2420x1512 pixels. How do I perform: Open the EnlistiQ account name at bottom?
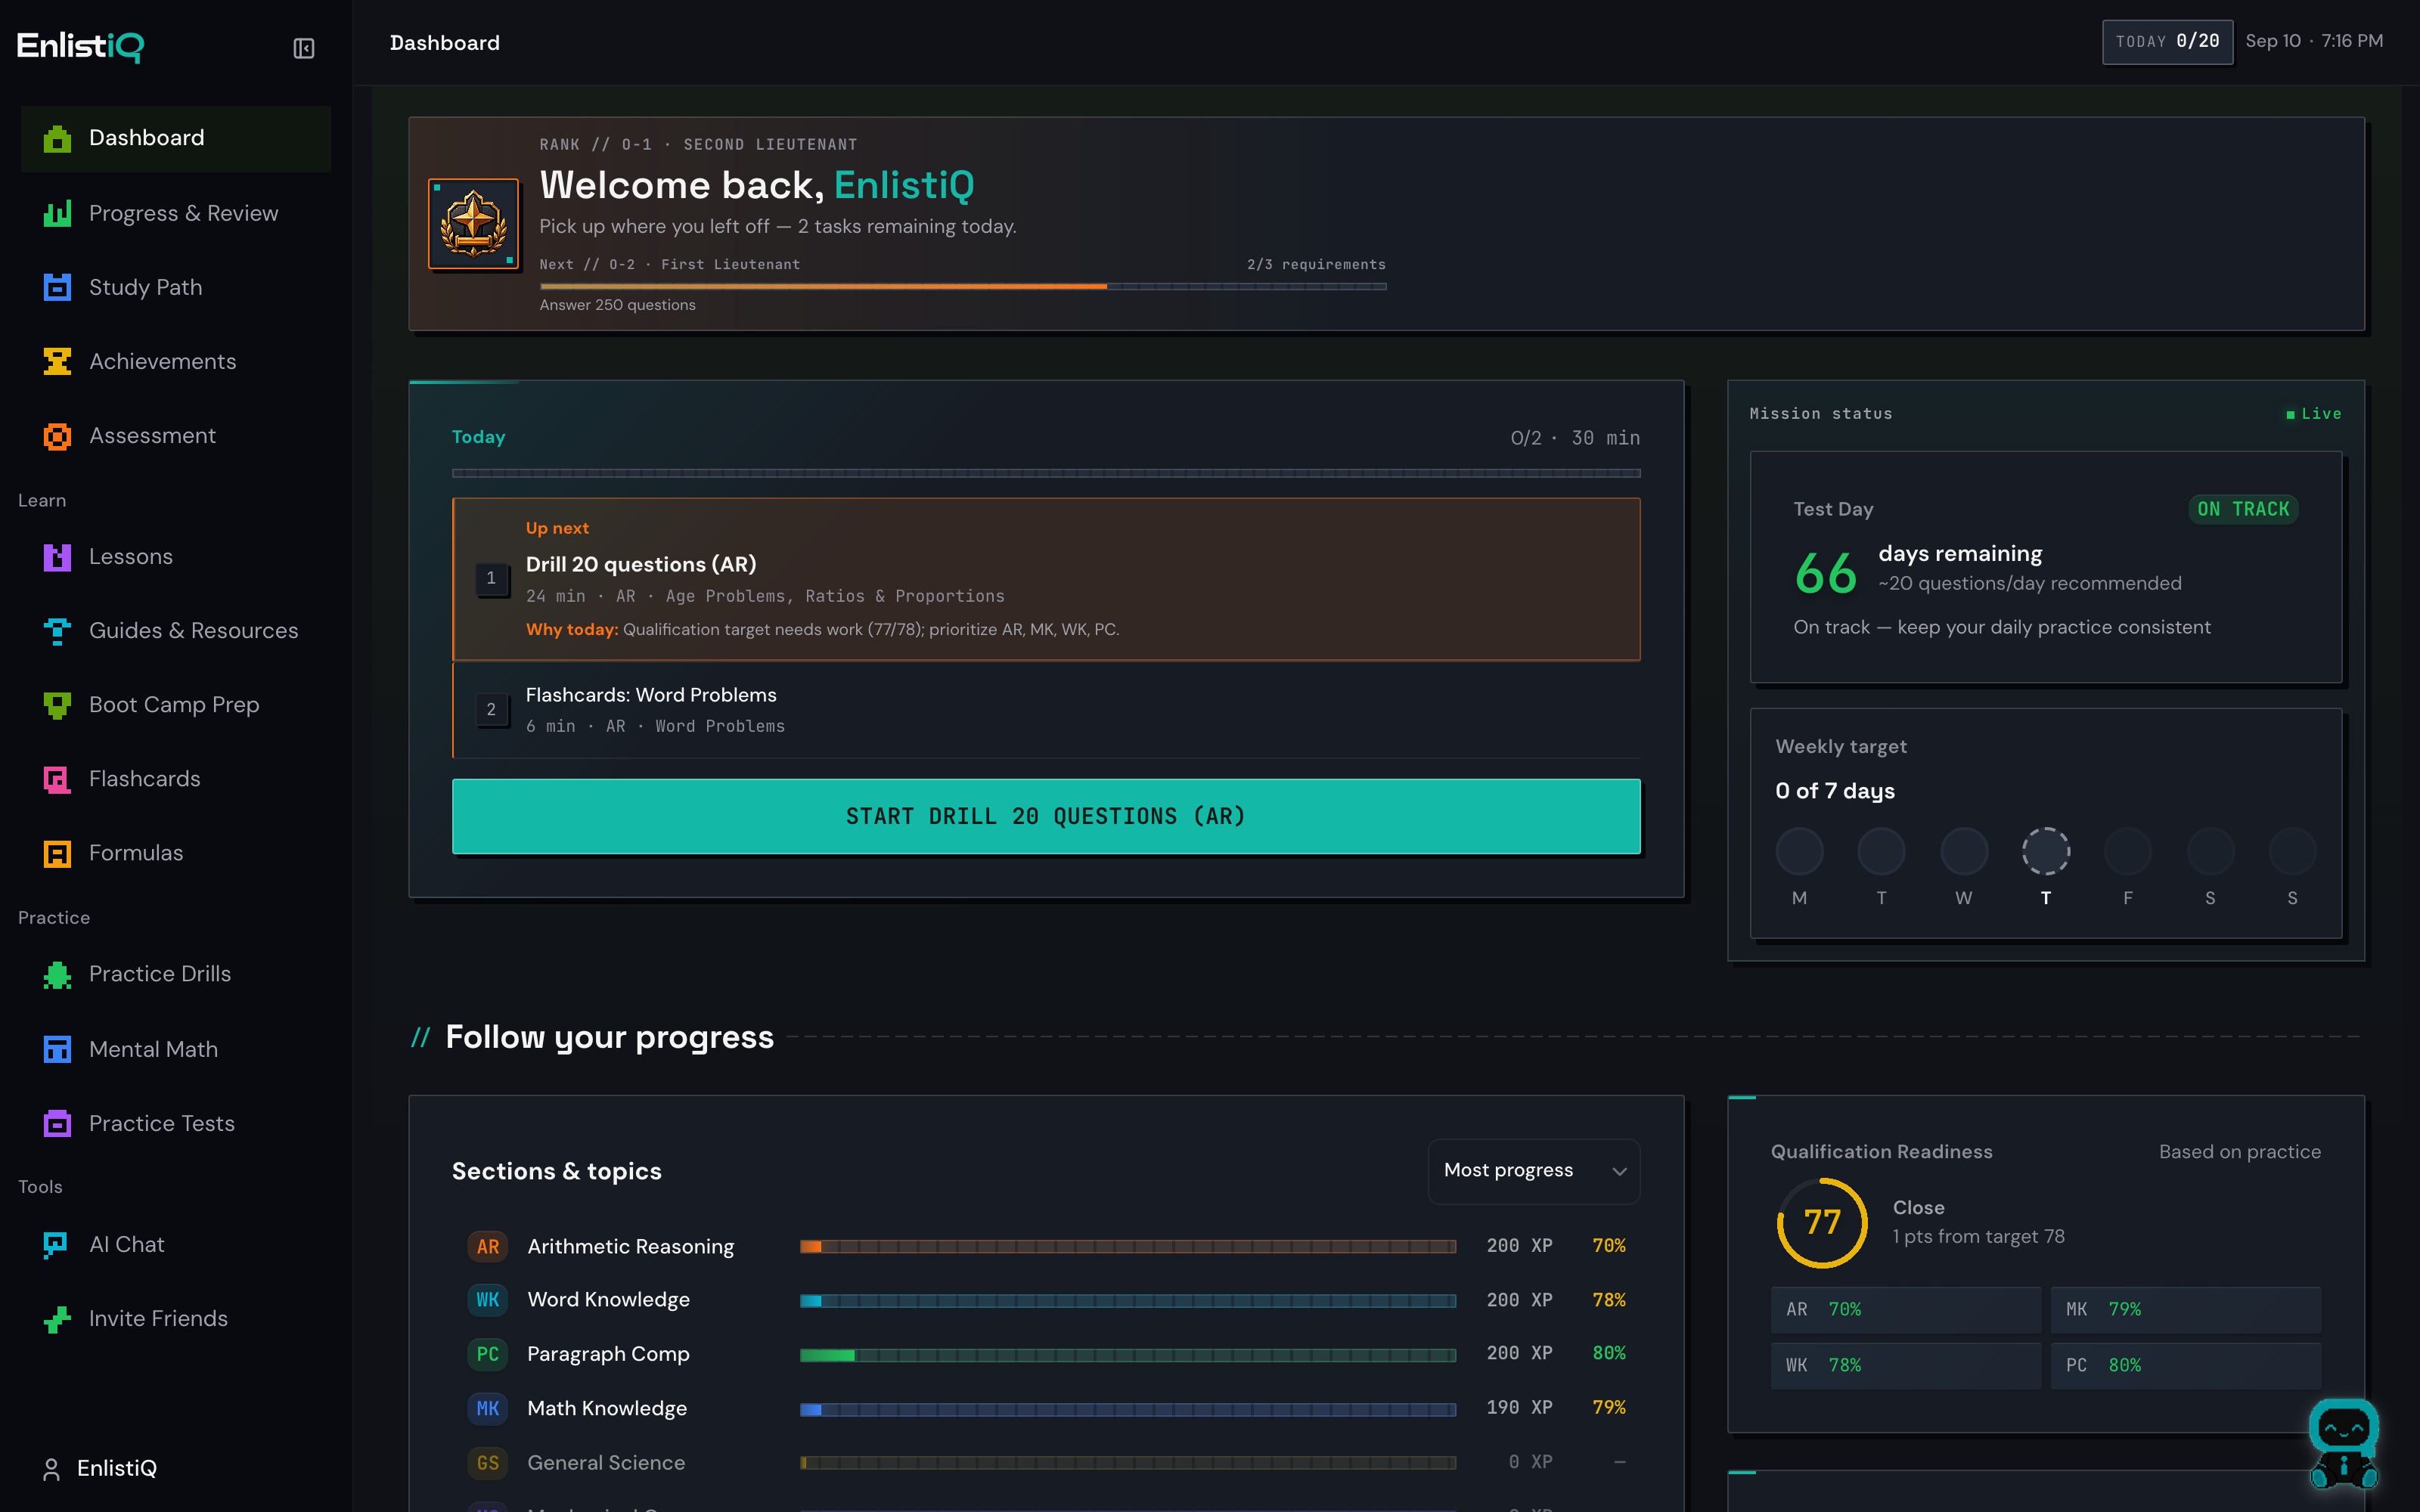click(x=117, y=1468)
